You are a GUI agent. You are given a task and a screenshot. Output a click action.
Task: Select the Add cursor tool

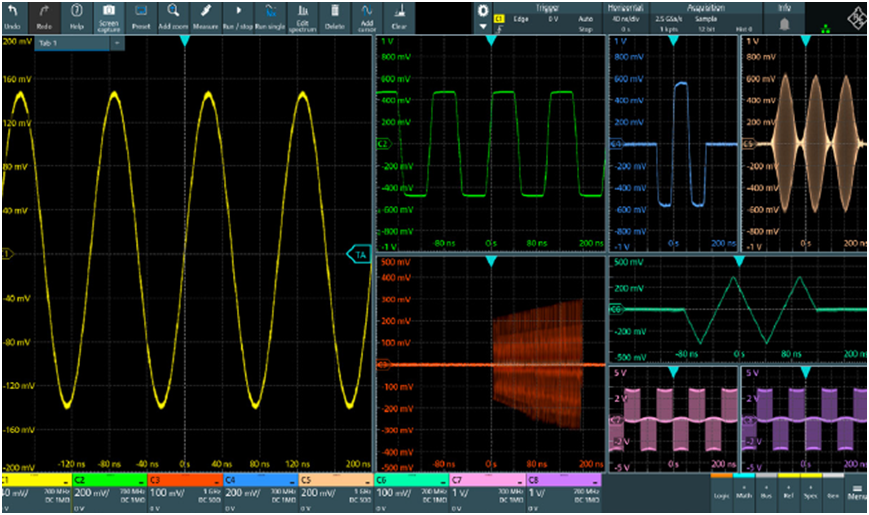pyautogui.click(x=367, y=16)
